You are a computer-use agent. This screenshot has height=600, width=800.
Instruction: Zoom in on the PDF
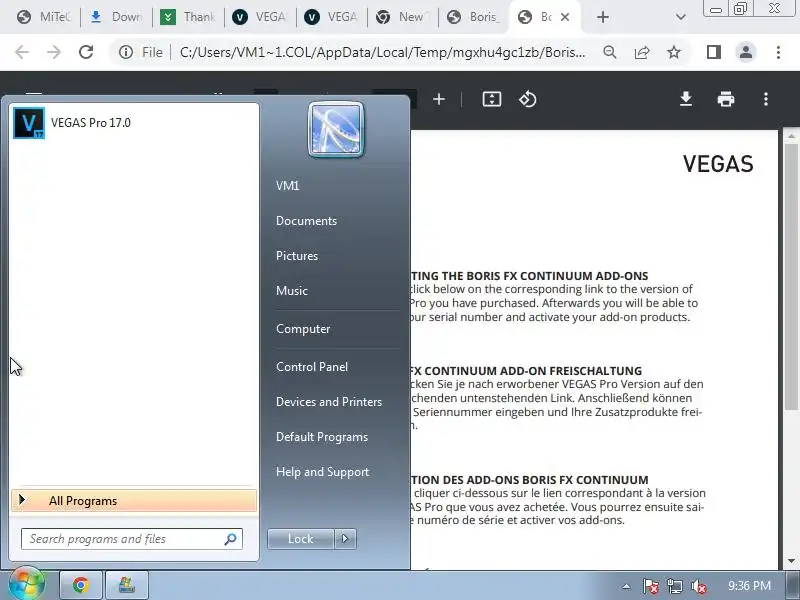point(439,99)
